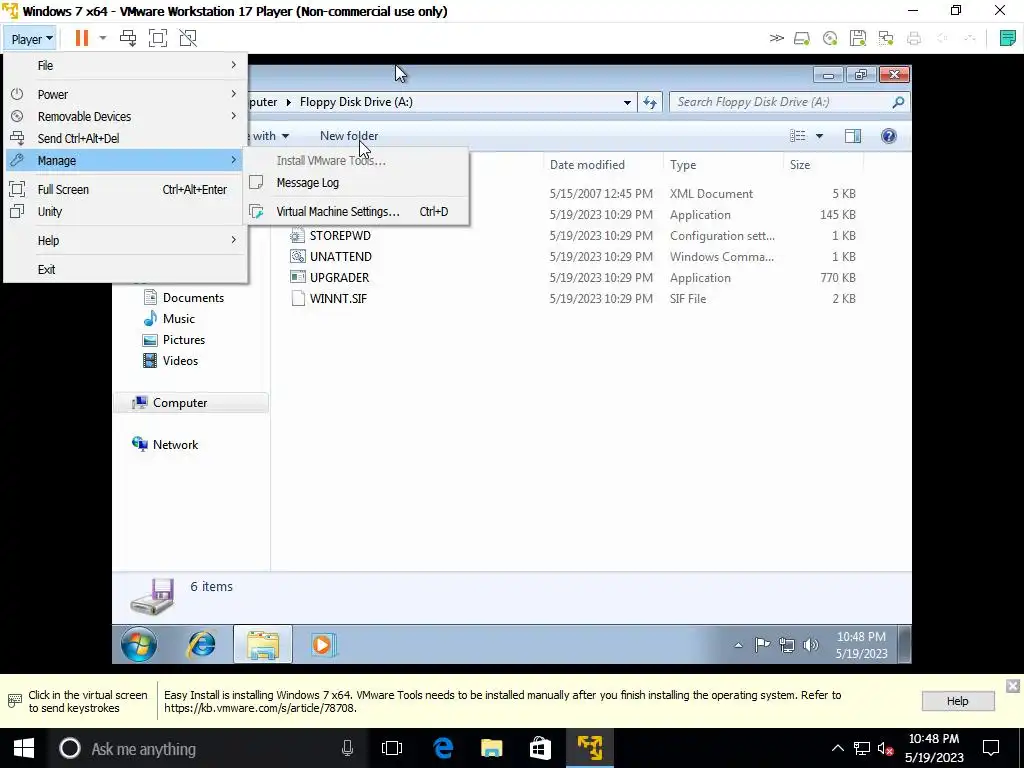
Task: Open the Removable Devices submenu
Action: [125, 116]
